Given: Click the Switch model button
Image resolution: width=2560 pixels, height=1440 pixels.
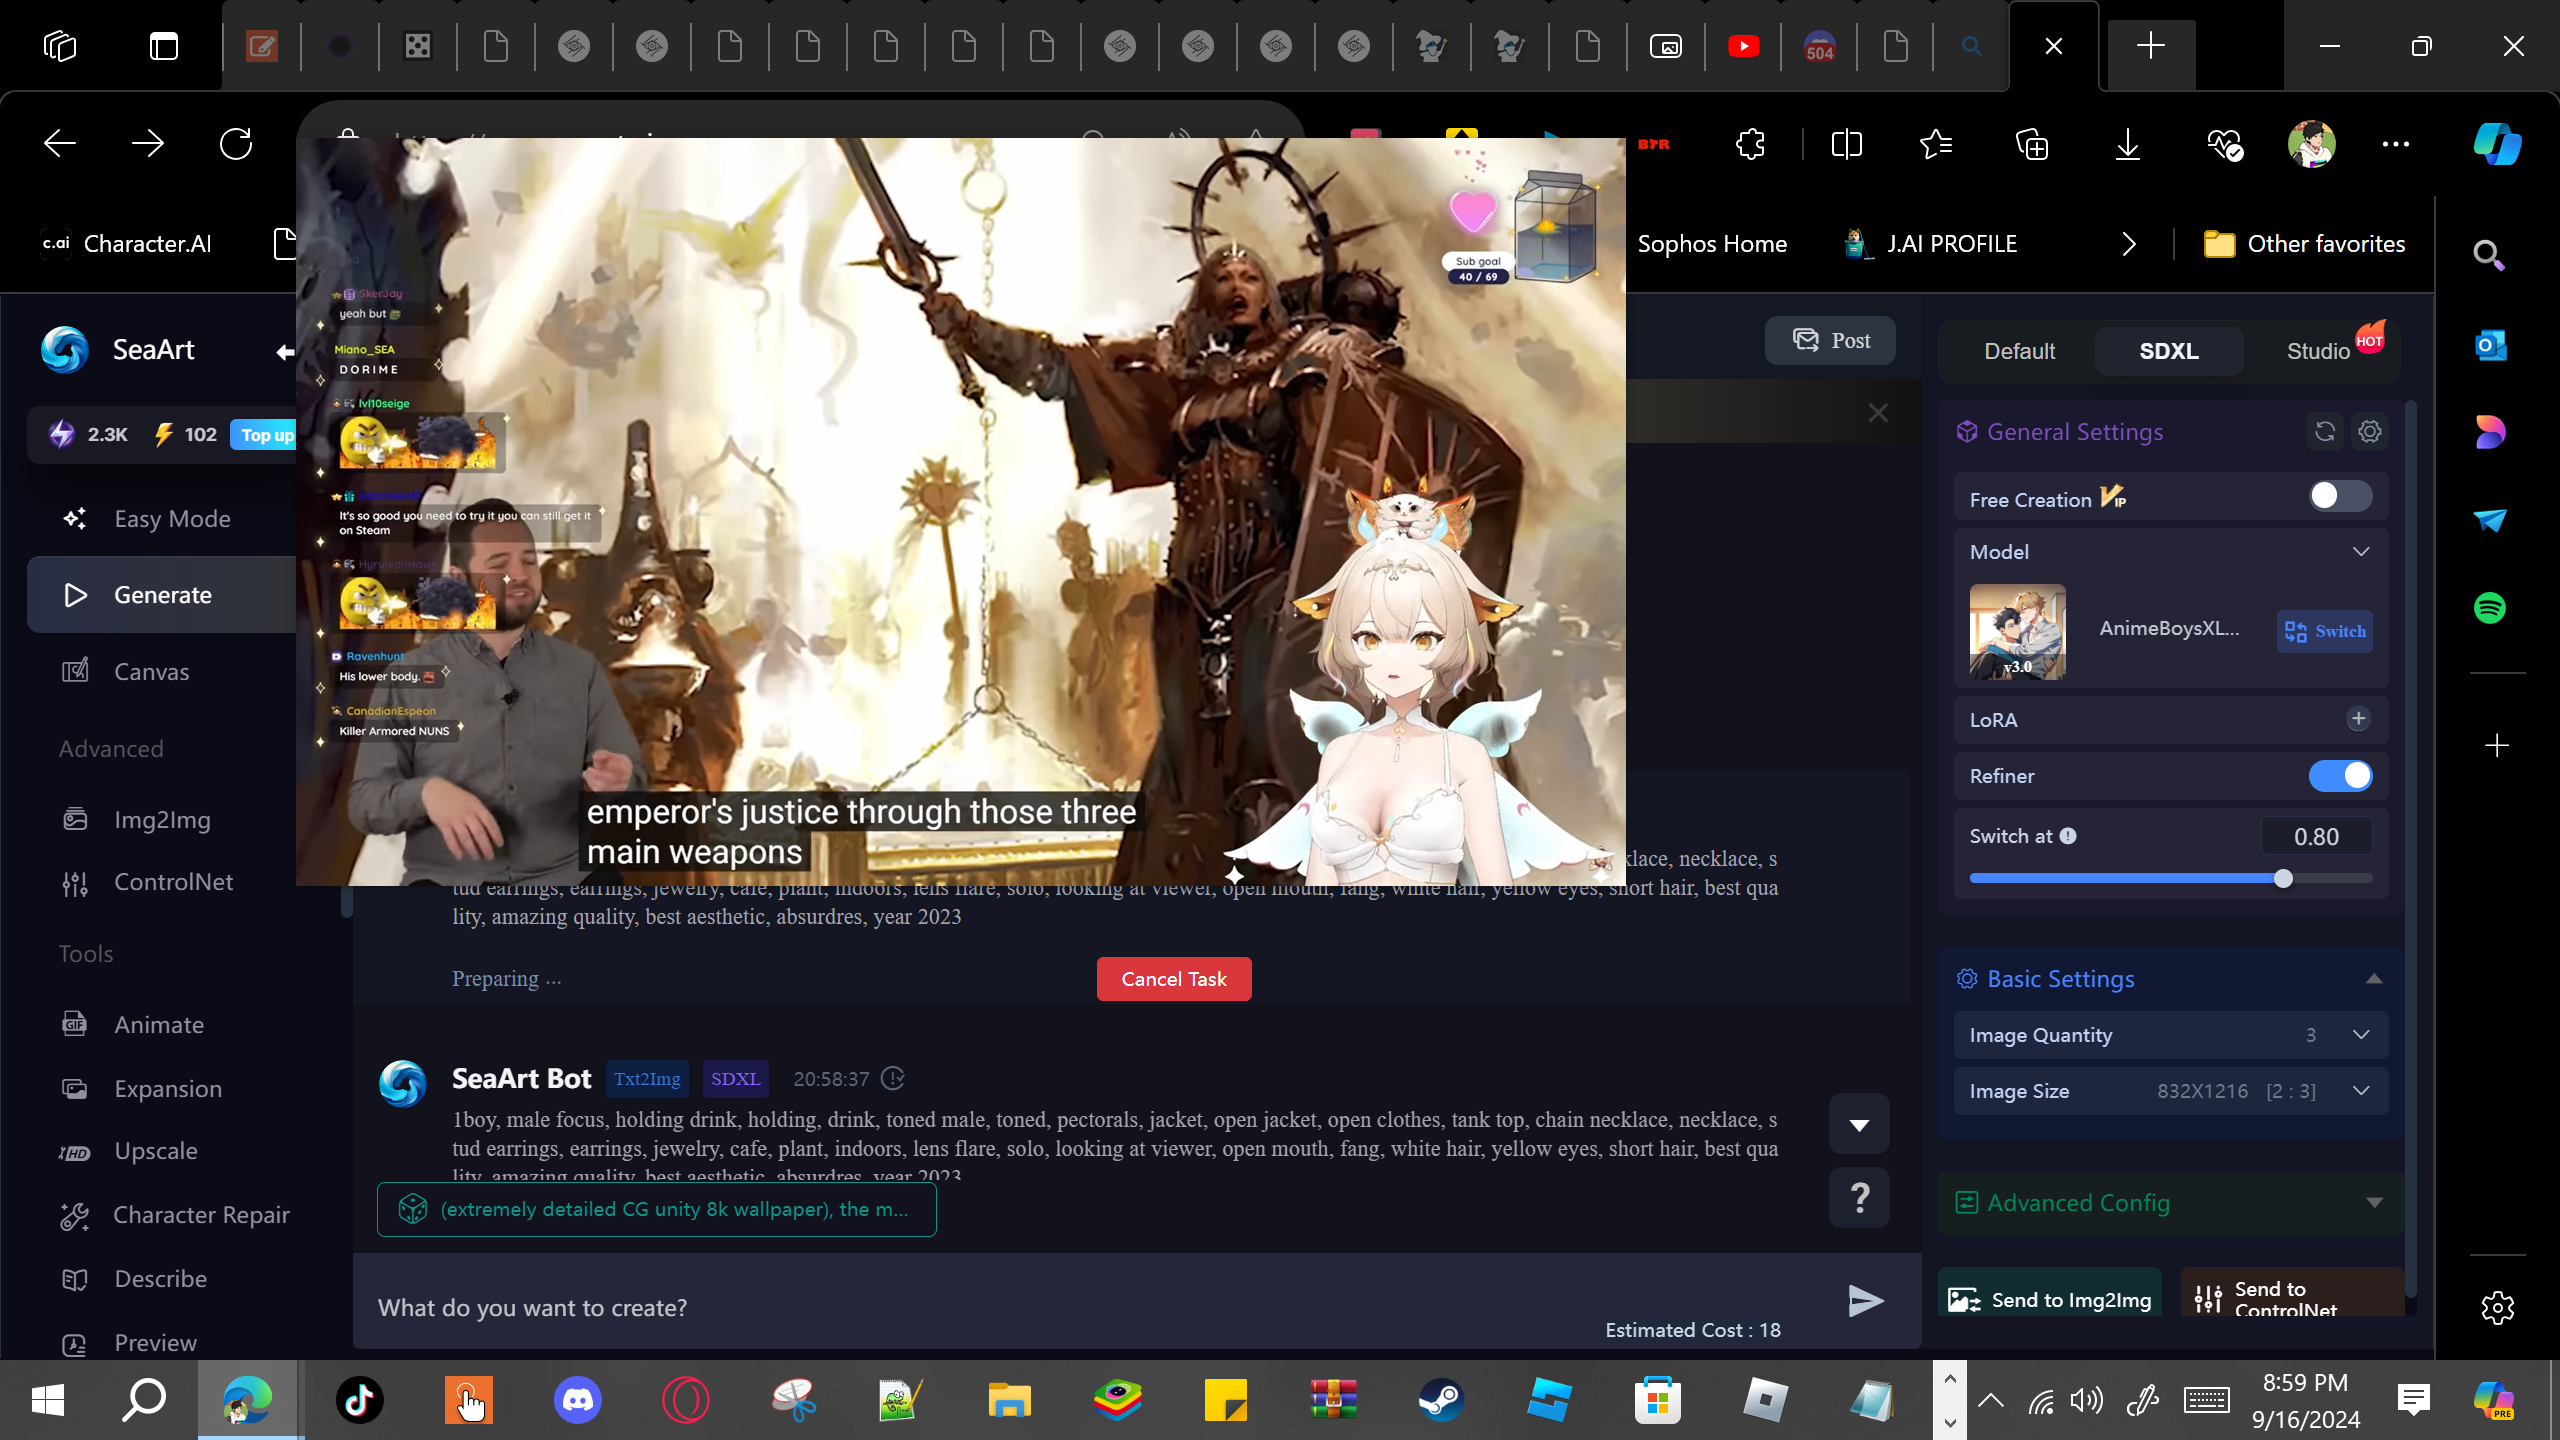Looking at the screenshot, I should (2325, 631).
